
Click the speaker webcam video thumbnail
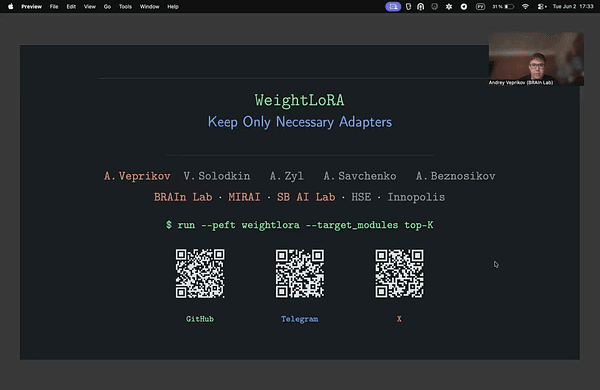(536, 59)
